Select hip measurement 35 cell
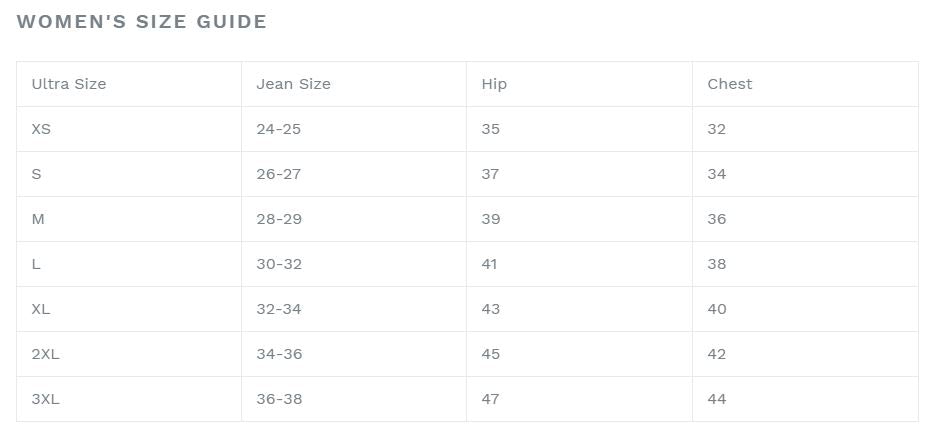The image size is (936, 438). point(490,129)
